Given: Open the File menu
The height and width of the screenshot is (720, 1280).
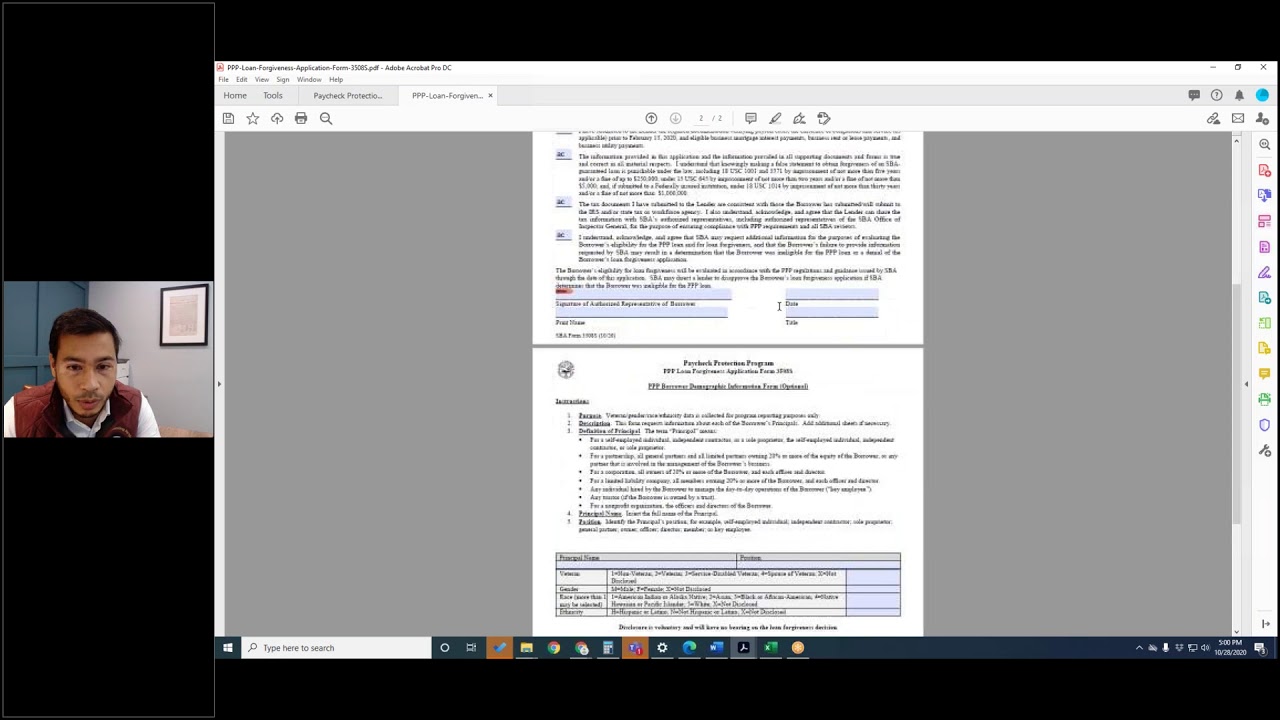Looking at the screenshot, I should pyautogui.click(x=223, y=80).
